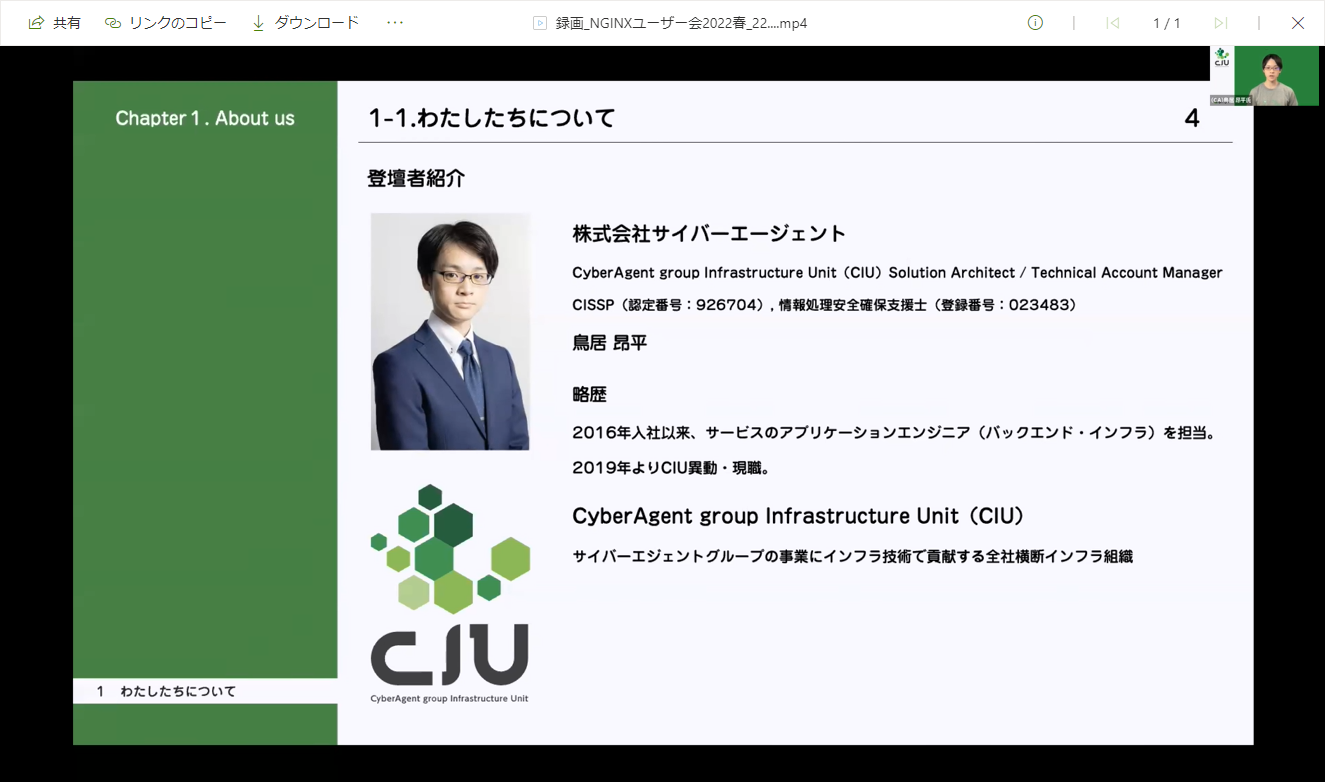Click the Solution Architect job title line
Viewport: 1325px width, 782px height.
click(x=897, y=273)
